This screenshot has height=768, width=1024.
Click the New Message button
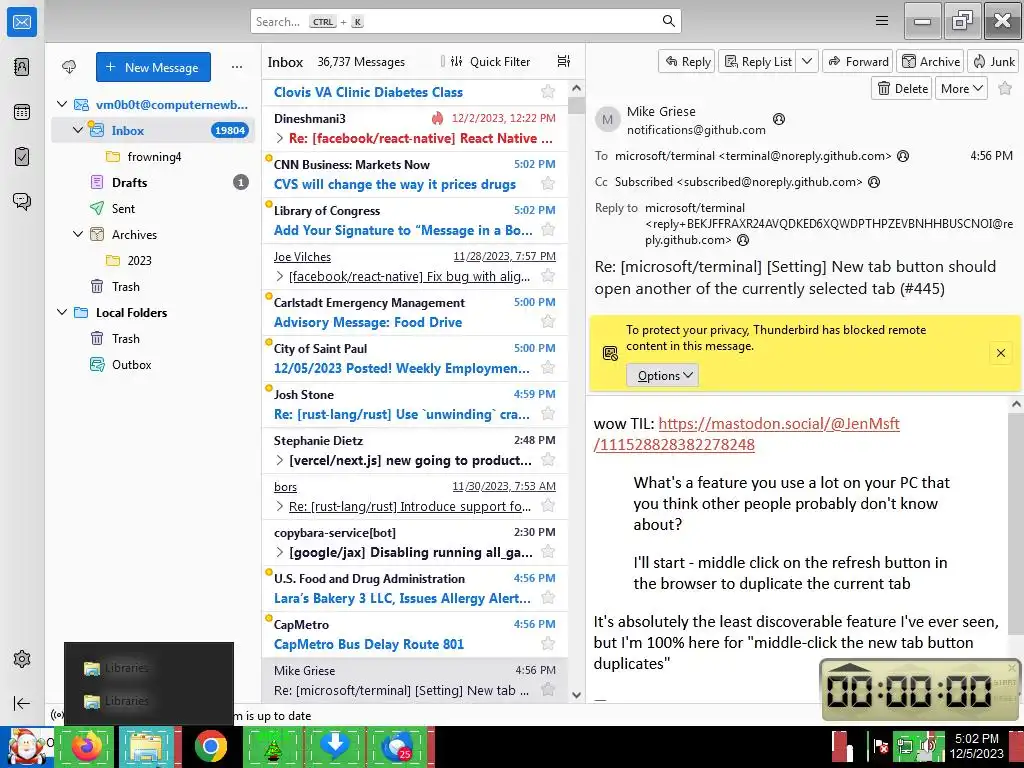[x=153, y=67]
